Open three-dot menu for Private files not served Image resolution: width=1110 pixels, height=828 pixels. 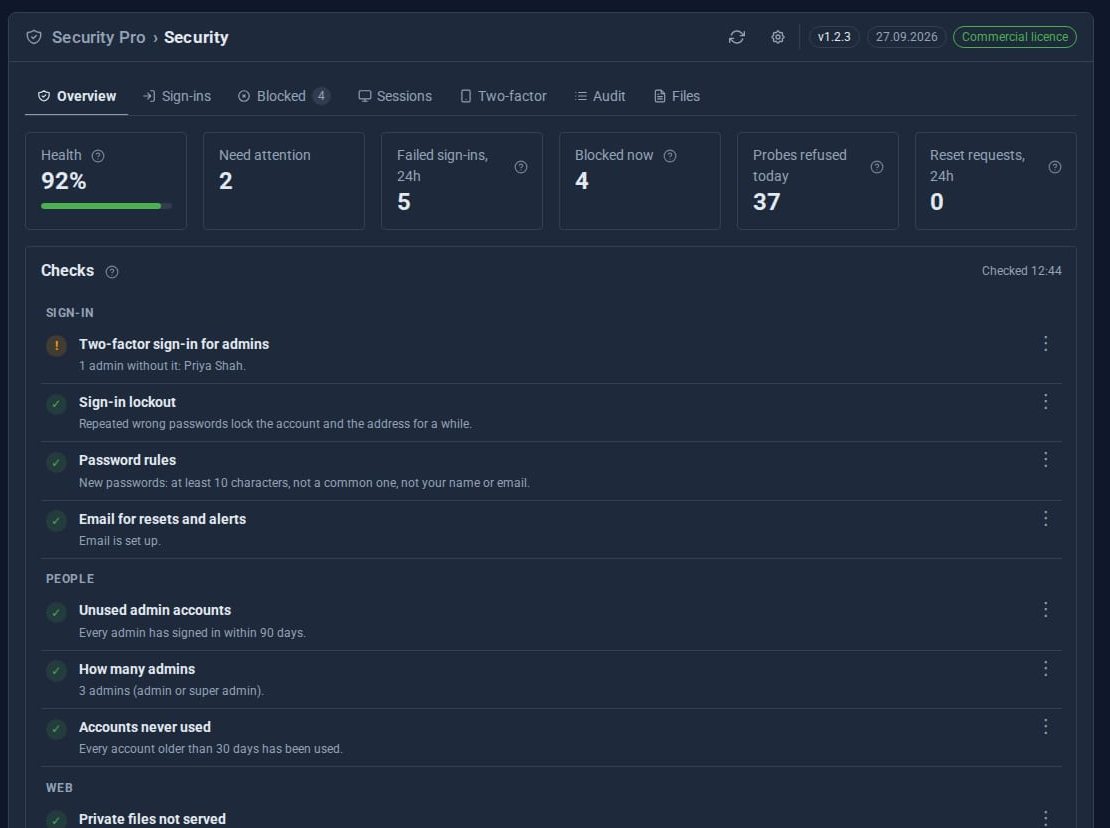1045,818
